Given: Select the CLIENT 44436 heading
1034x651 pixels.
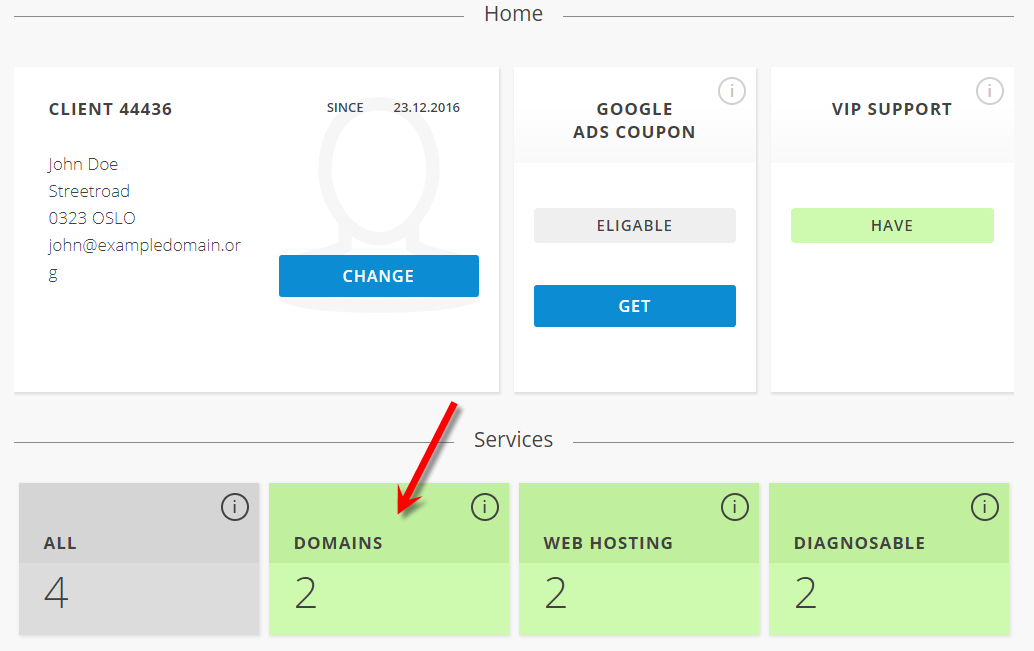Looking at the screenshot, I should pos(110,109).
